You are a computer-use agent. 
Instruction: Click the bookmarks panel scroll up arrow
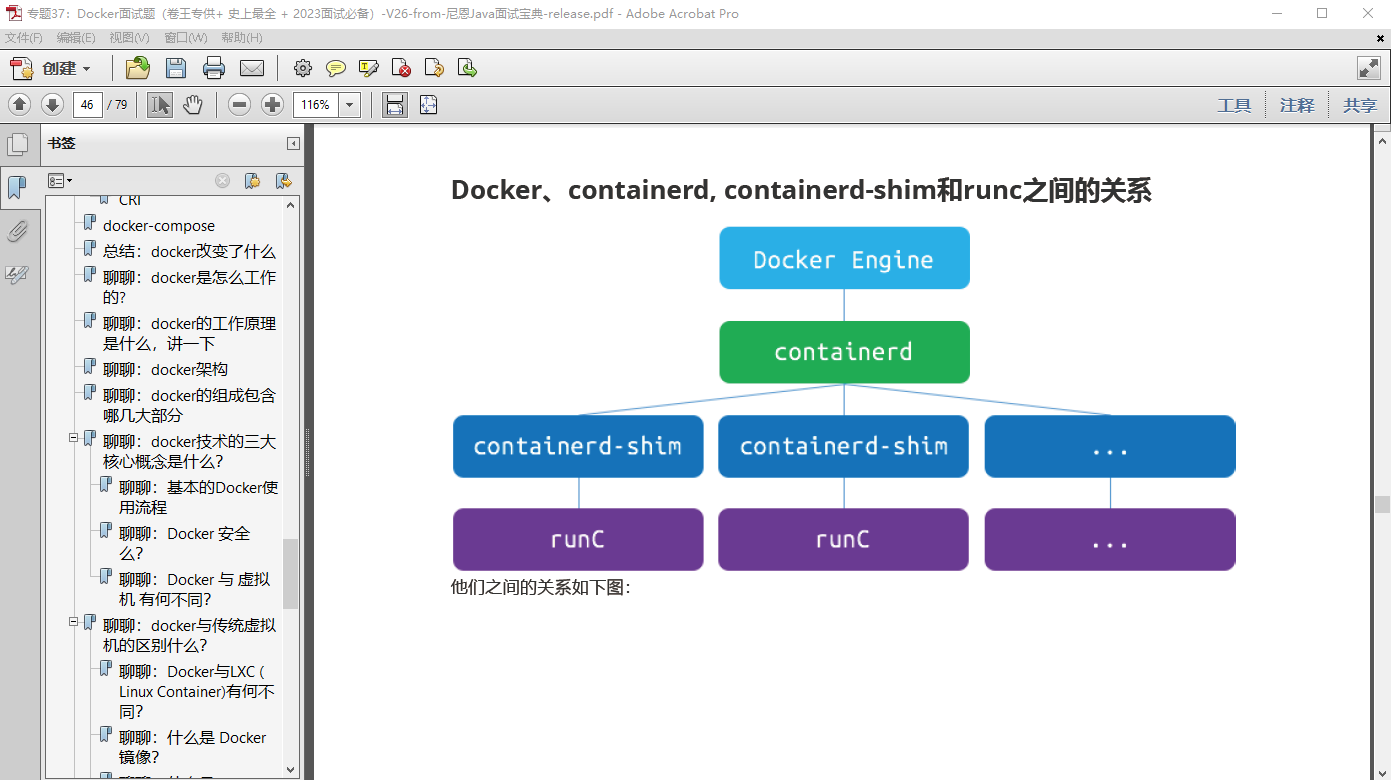click(291, 205)
